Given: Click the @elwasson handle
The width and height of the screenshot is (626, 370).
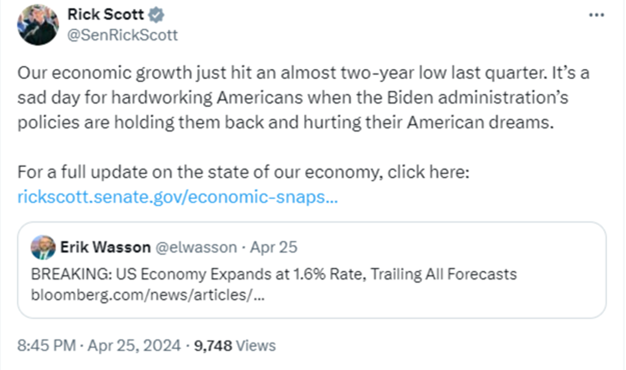Looking at the screenshot, I should click(x=196, y=247).
